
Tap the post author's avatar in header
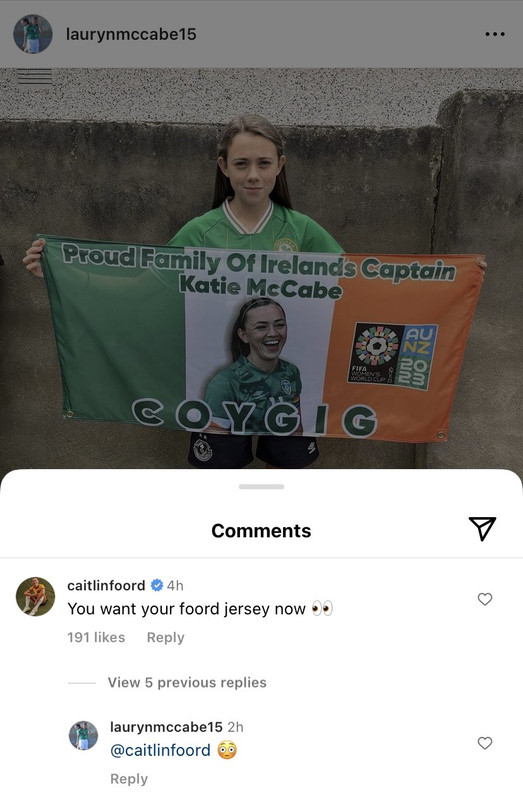(33, 34)
